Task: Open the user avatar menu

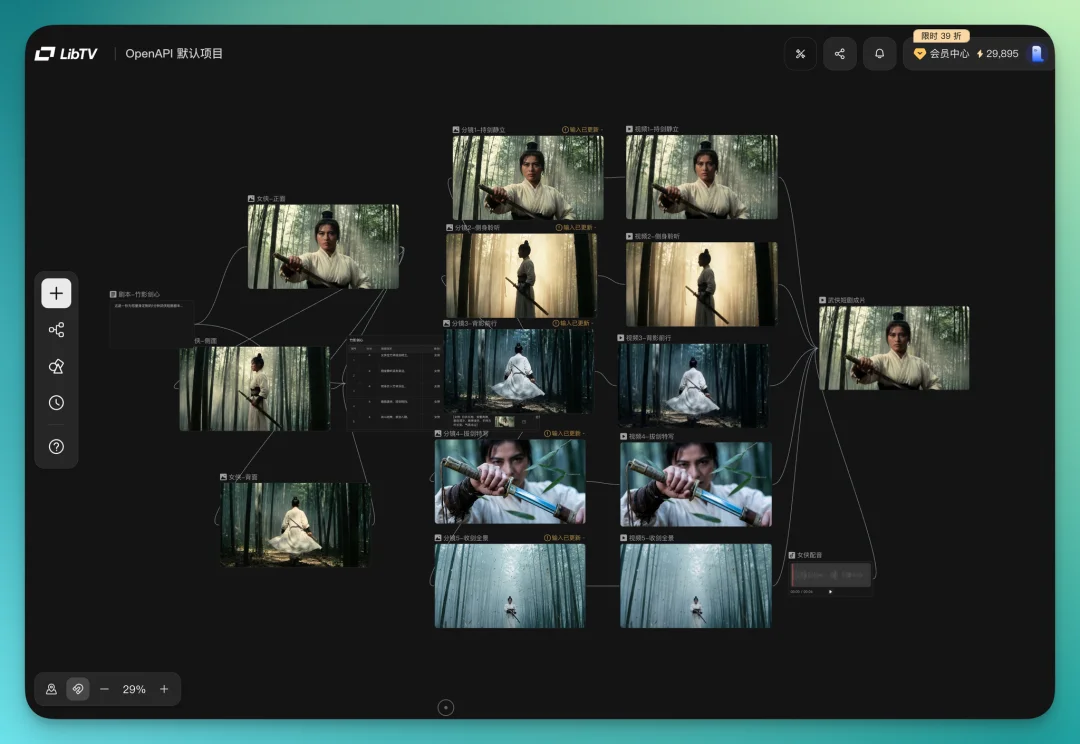Action: (x=1037, y=54)
